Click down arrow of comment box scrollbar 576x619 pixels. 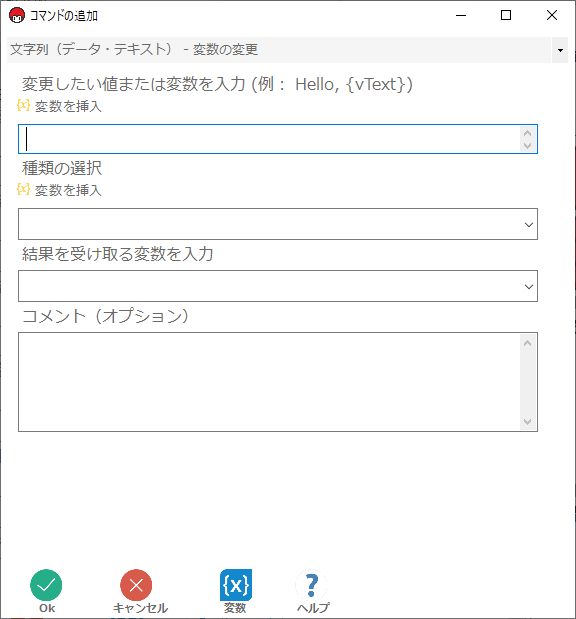click(527, 422)
